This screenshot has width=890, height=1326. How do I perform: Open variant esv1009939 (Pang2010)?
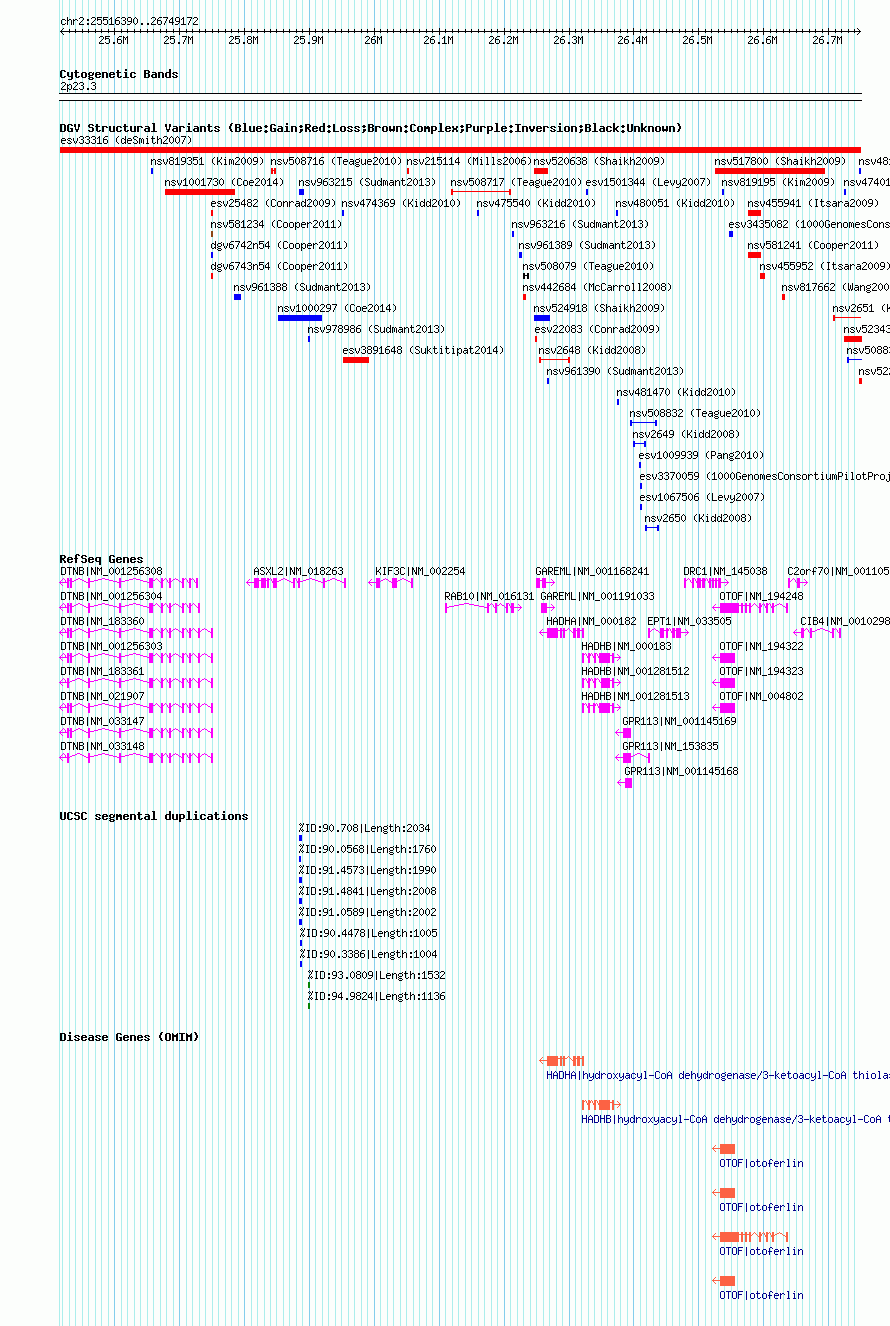(701, 455)
